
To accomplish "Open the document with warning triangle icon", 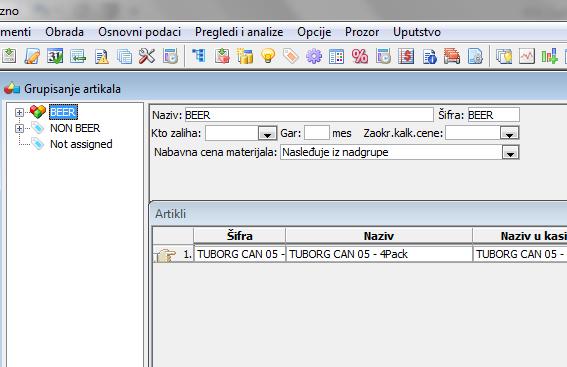I will click(102, 56).
